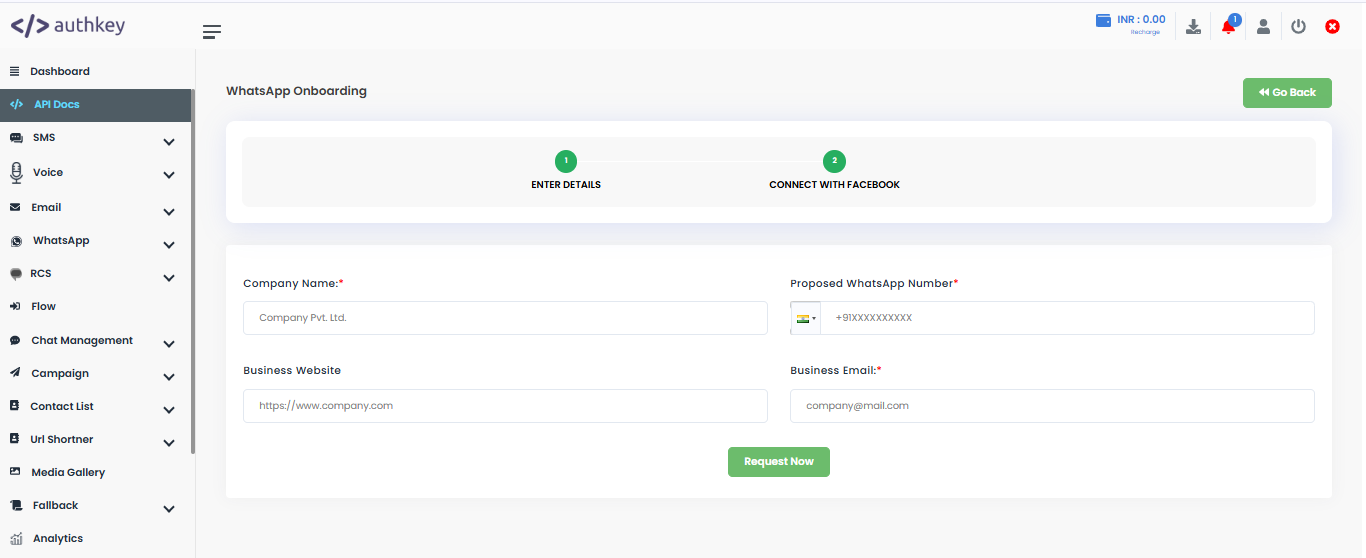Open the Media Gallery sidebar item
This screenshot has width=1366, height=558.
coord(67,473)
